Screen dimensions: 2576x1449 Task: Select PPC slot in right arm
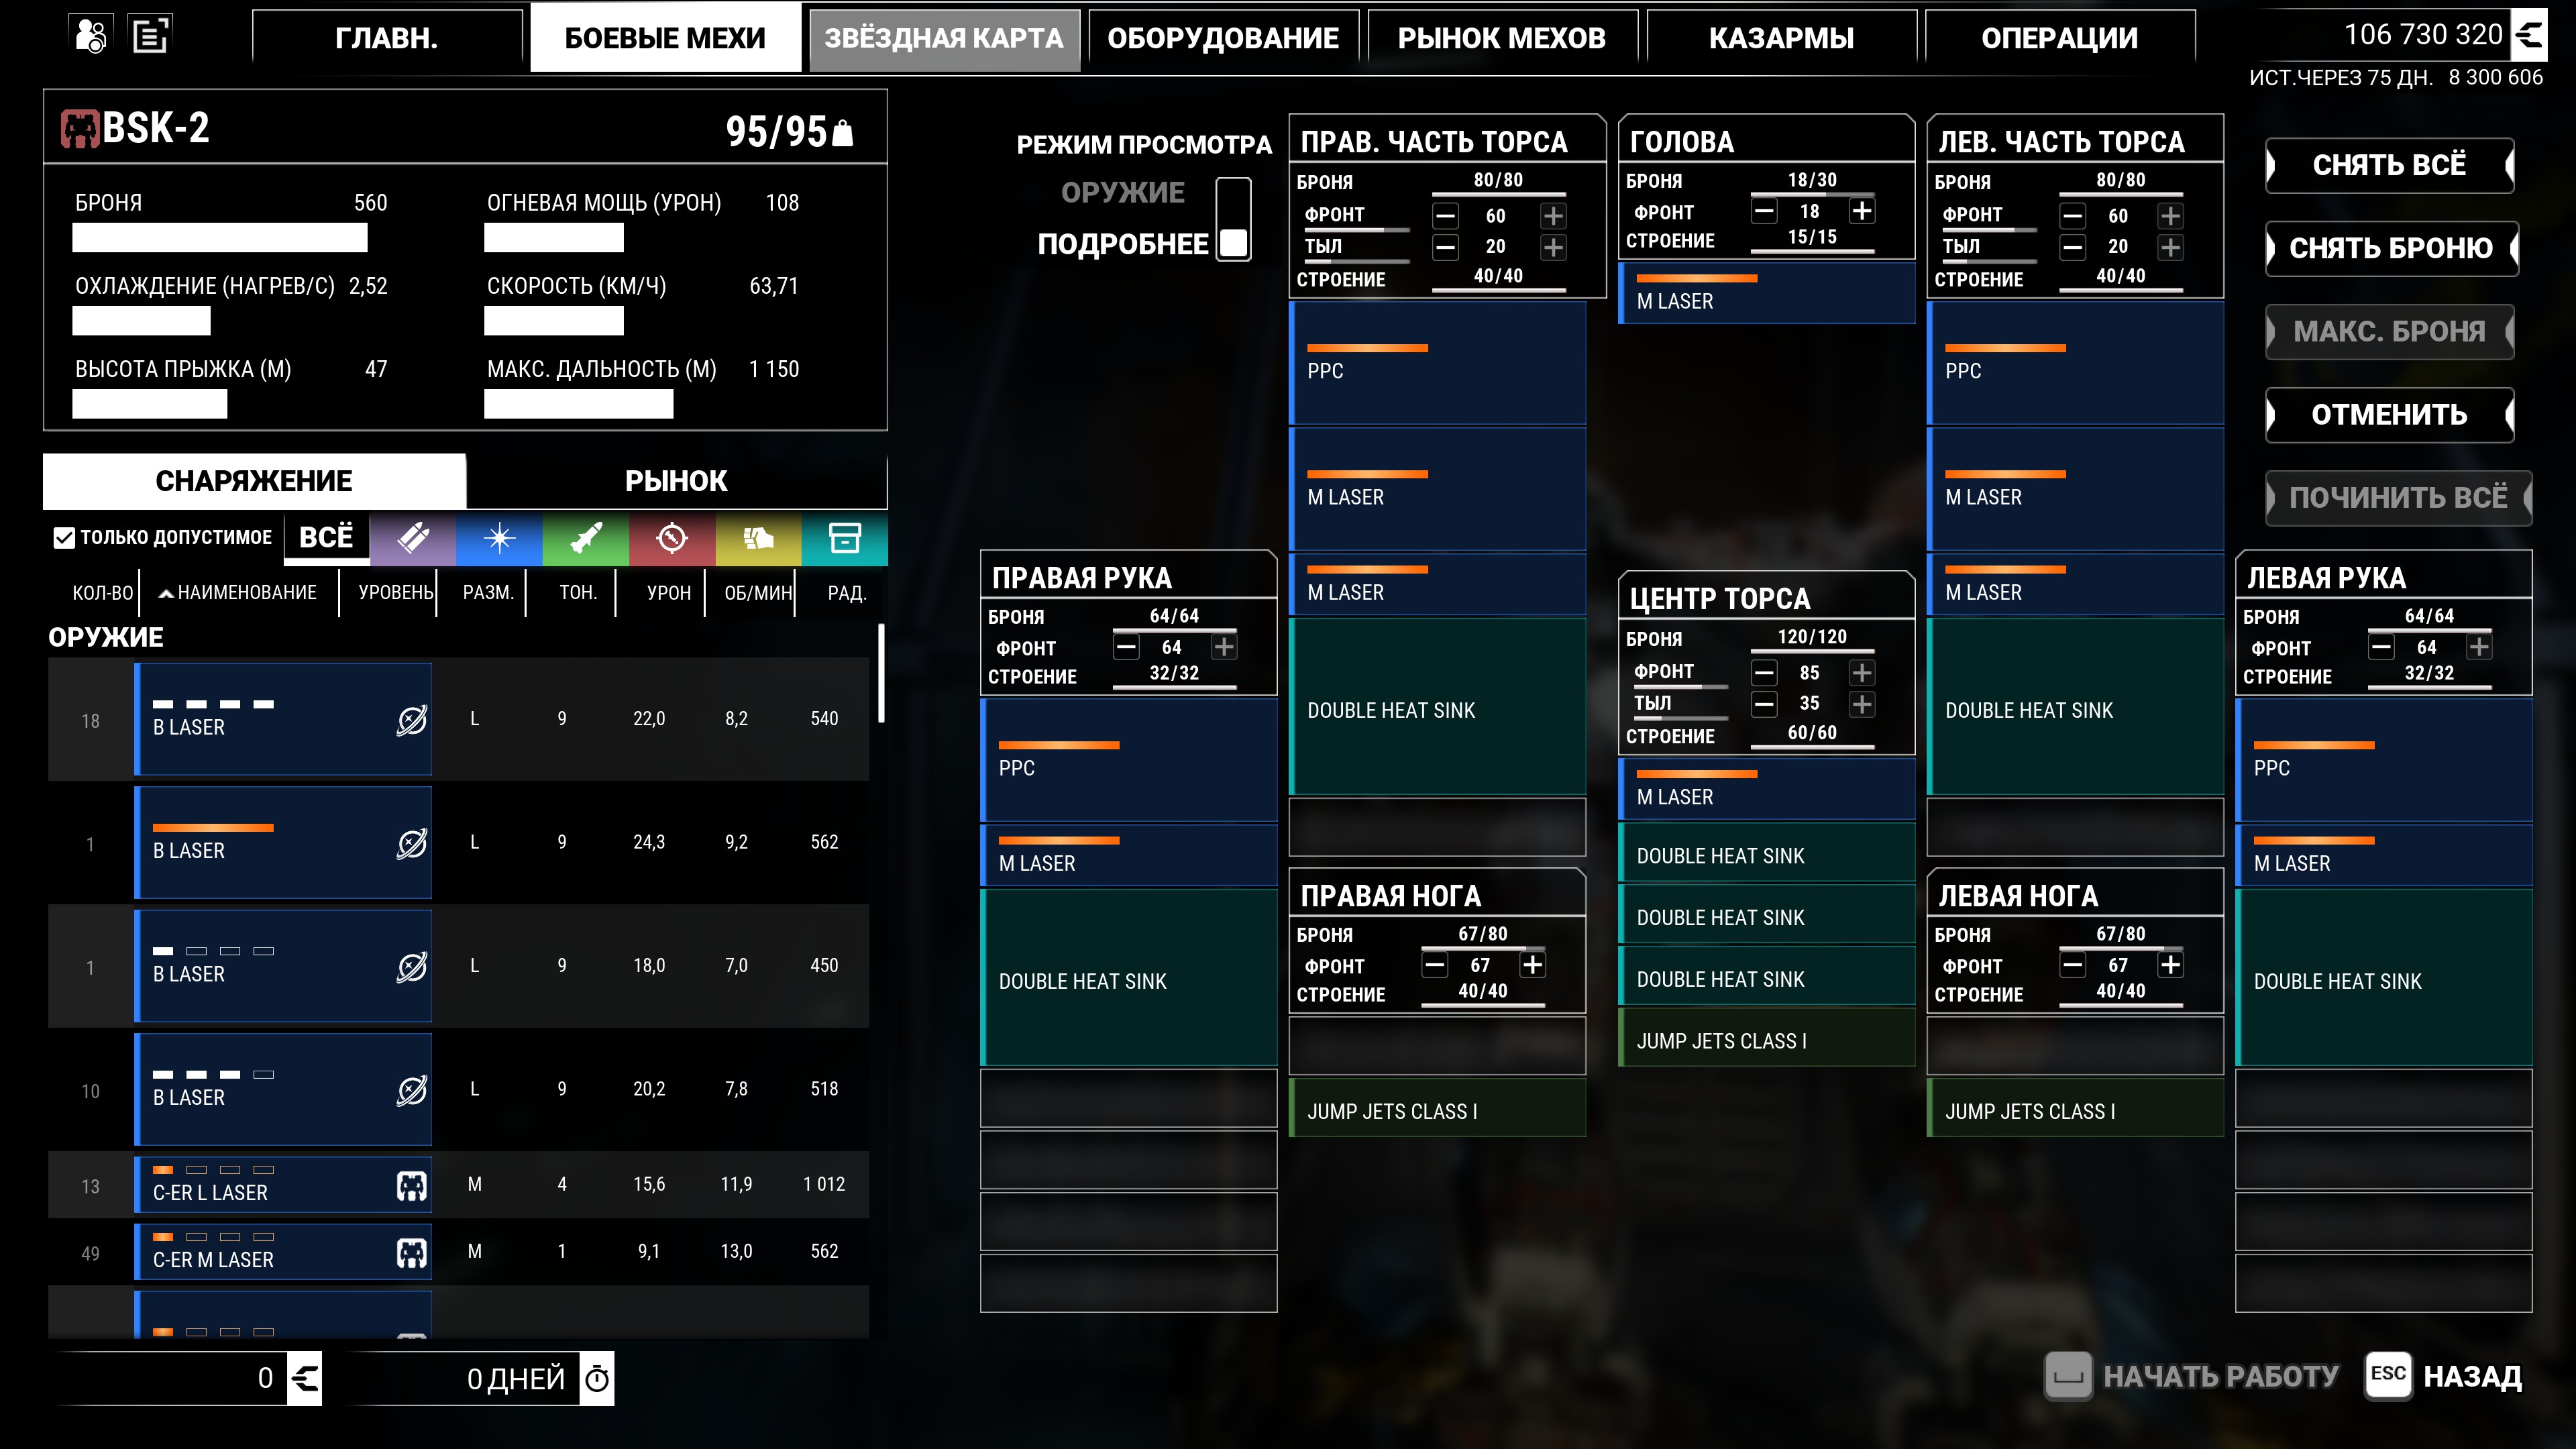[x=1129, y=760]
